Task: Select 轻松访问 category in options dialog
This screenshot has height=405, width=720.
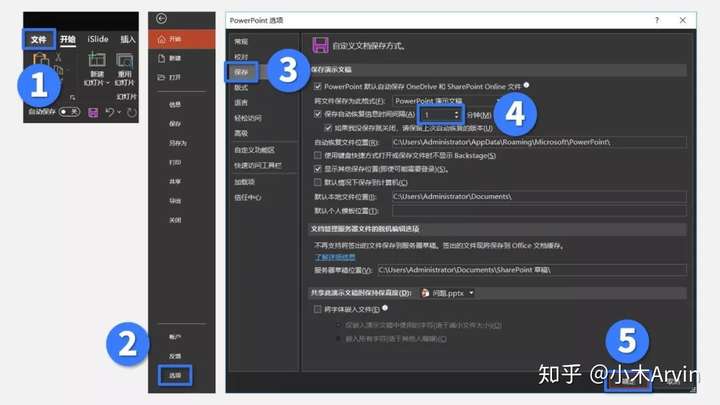Action: pos(248,118)
